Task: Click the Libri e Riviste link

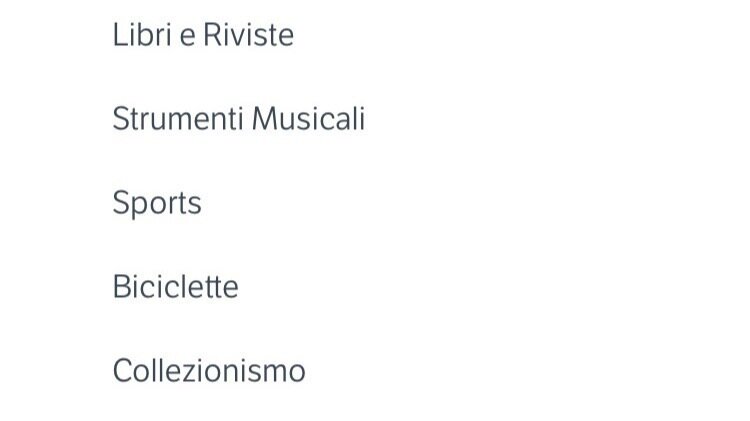Action: pyautogui.click(x=203, y=35)
